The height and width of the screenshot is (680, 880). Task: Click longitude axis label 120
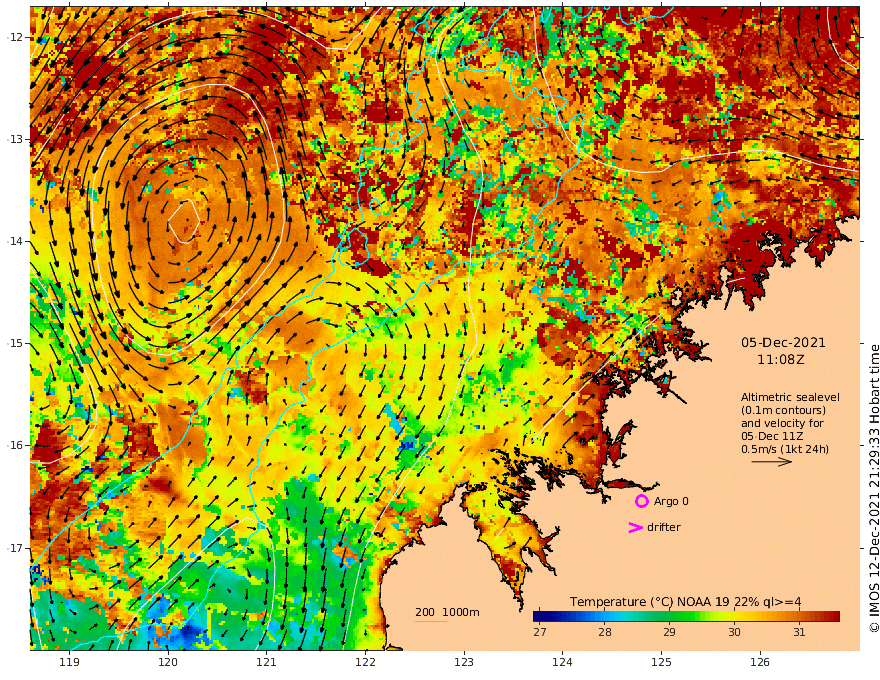click(168, 662)
